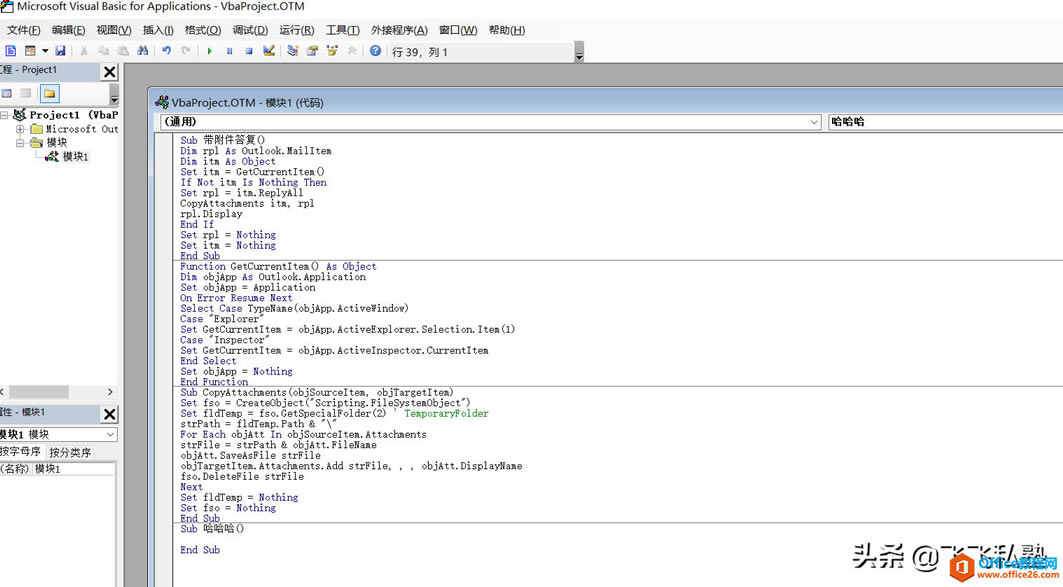Expand the Microsoft Outlook objects folder

(20, 129)
